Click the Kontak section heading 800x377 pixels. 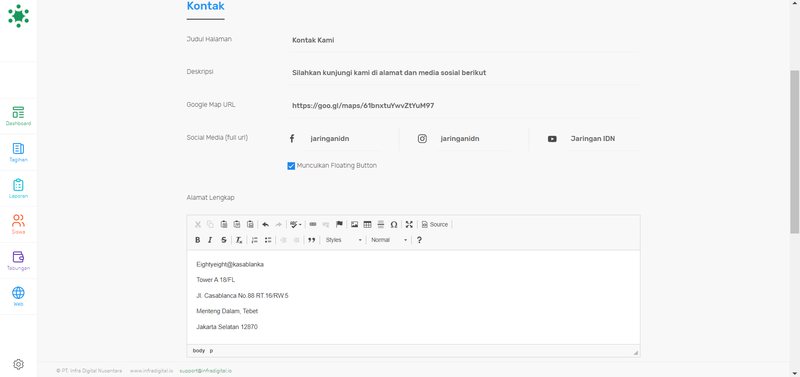point(206,6)
